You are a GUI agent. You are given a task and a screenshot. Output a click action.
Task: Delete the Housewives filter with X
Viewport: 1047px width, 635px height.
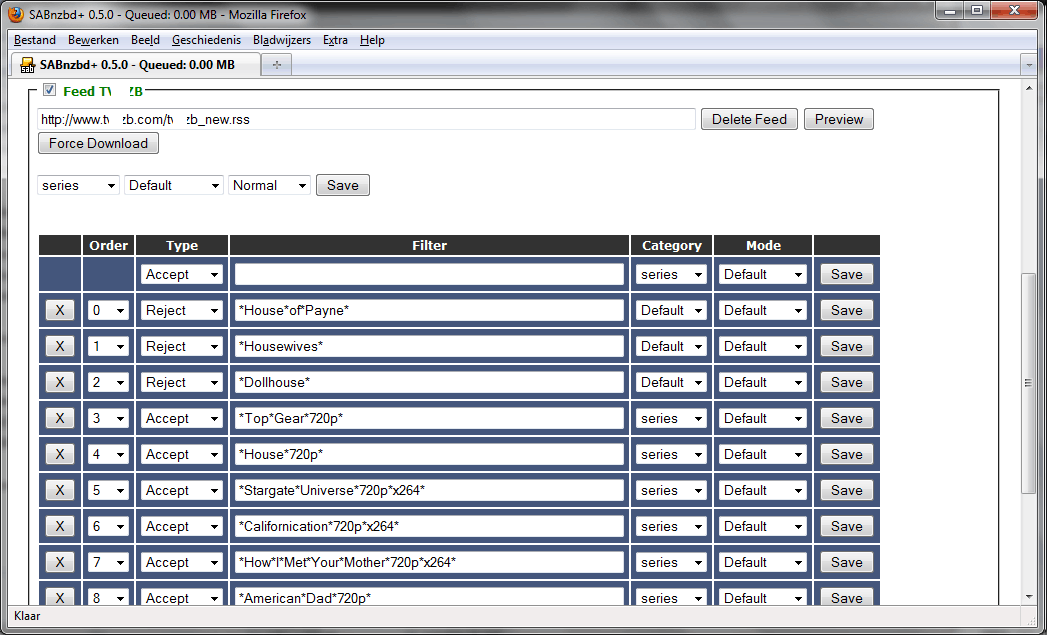59,347
